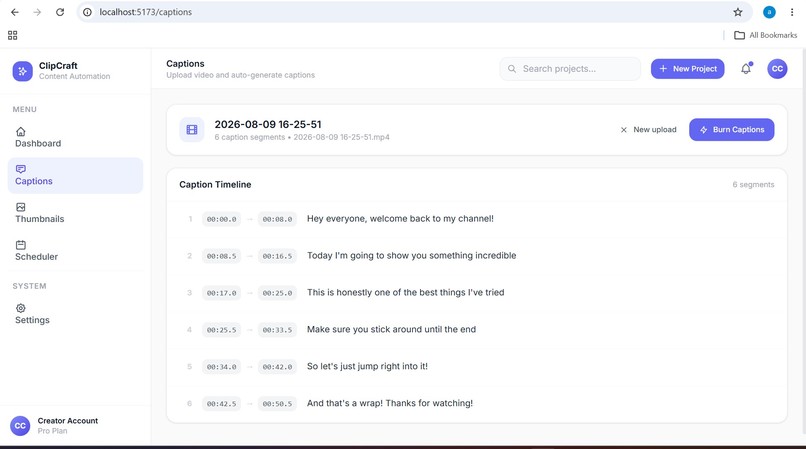Click the ClipCraft logo icon
806x449 pixels.
click(22, 71)
